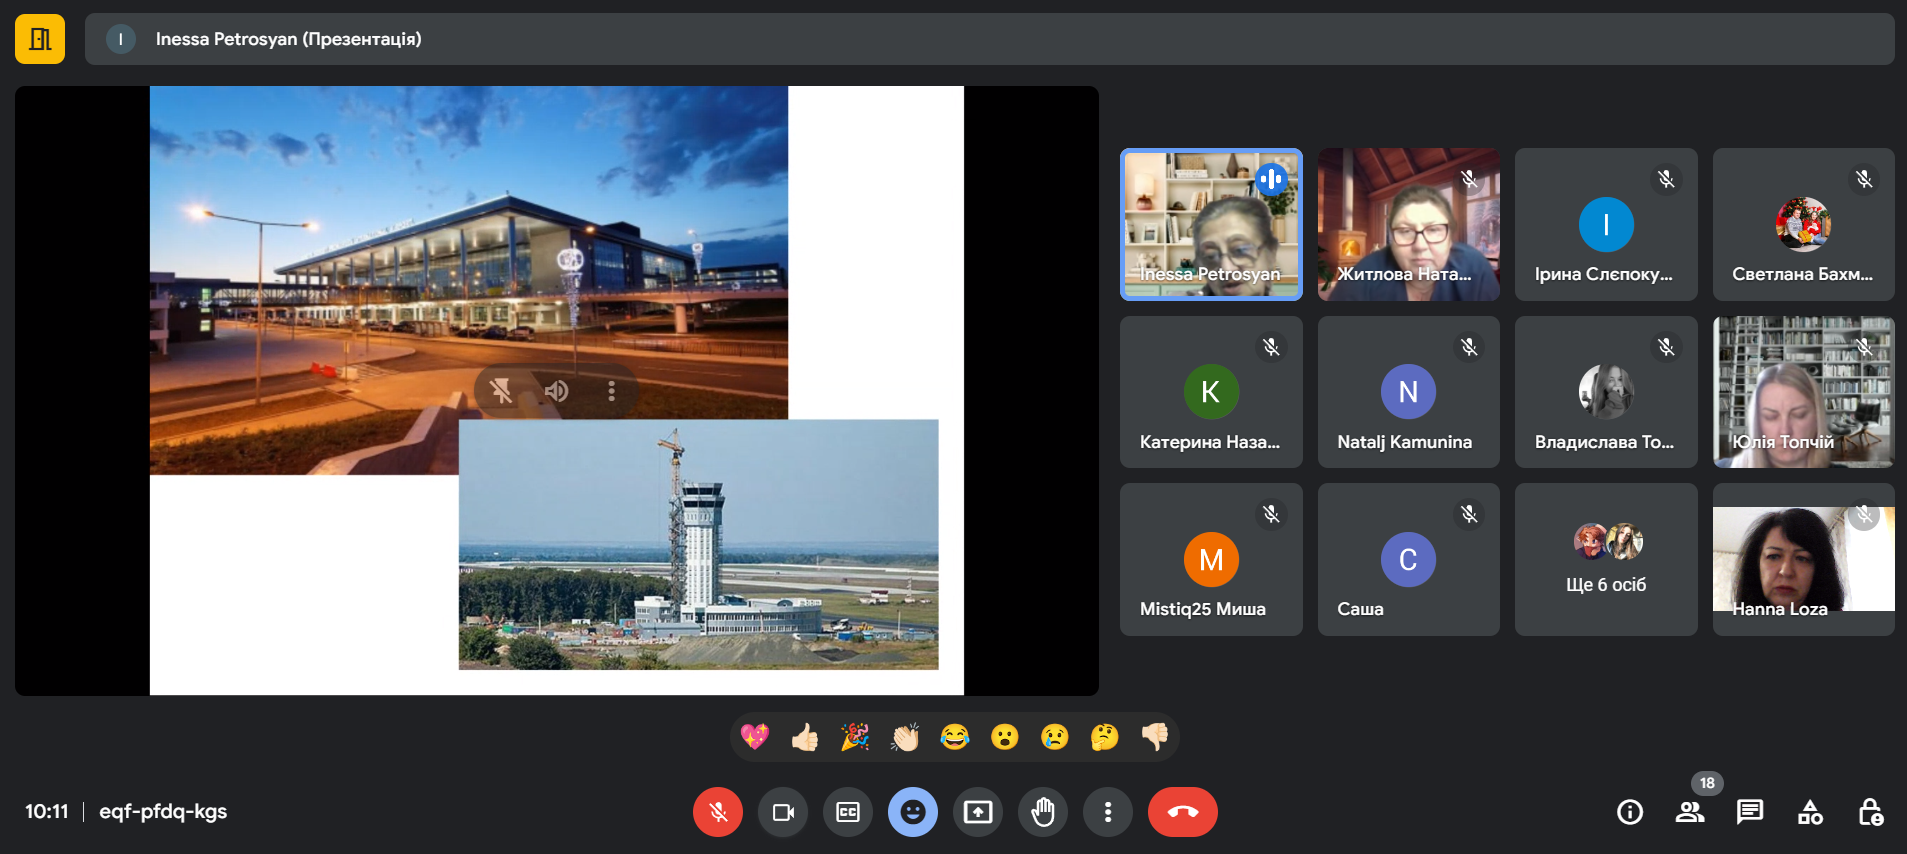The width and height of the screenshot is (1907, 854).
Task: Select Inessa Petrosyan's video tile
Action: [1210, 225]
